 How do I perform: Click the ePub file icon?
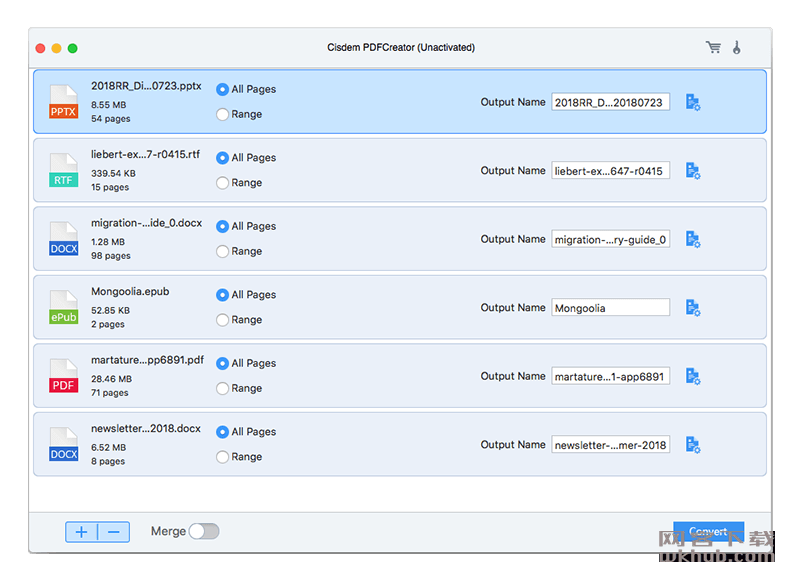63,308
